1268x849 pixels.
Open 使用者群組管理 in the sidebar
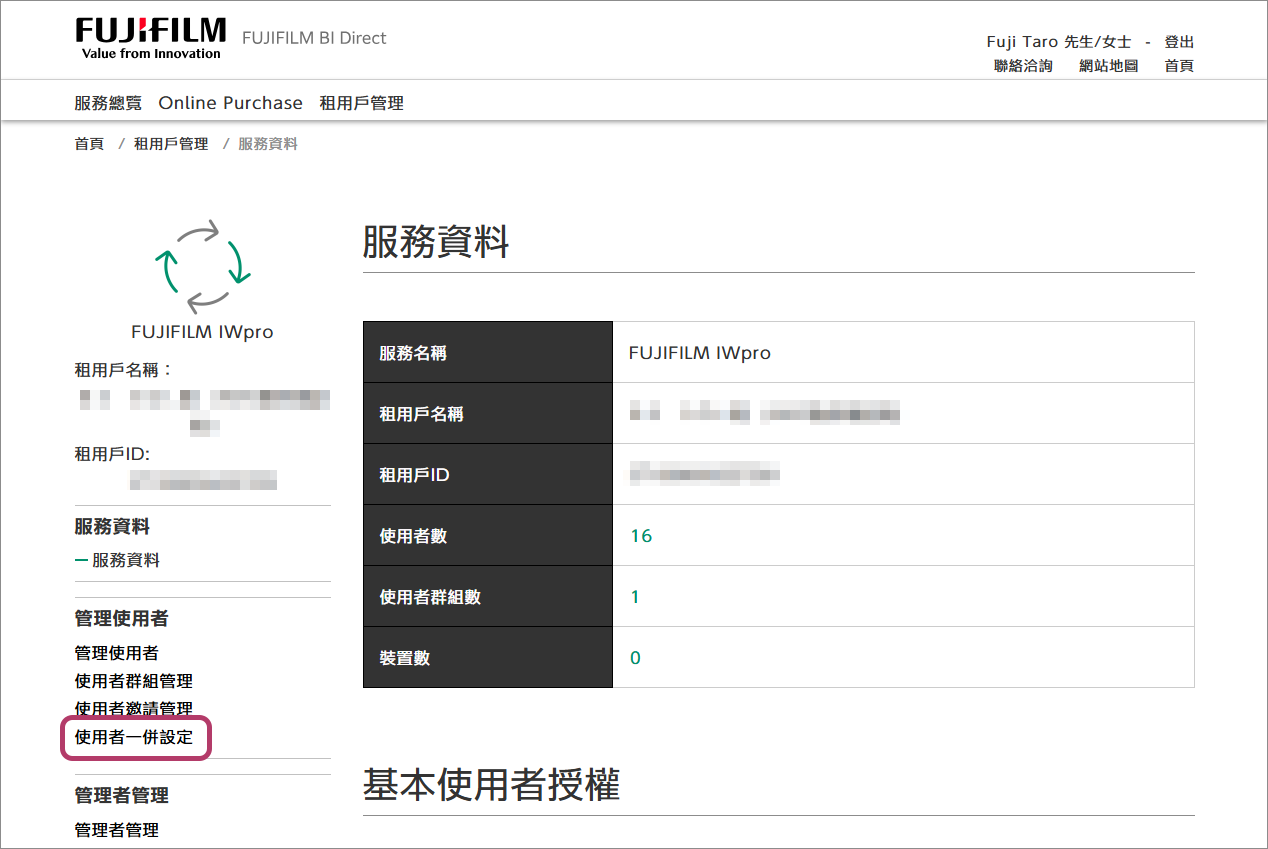pyautogui.click(x=134, y=681)
